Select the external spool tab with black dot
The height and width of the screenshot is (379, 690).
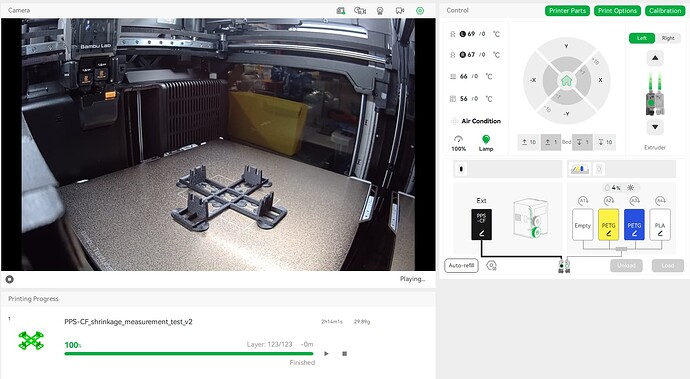461,169
